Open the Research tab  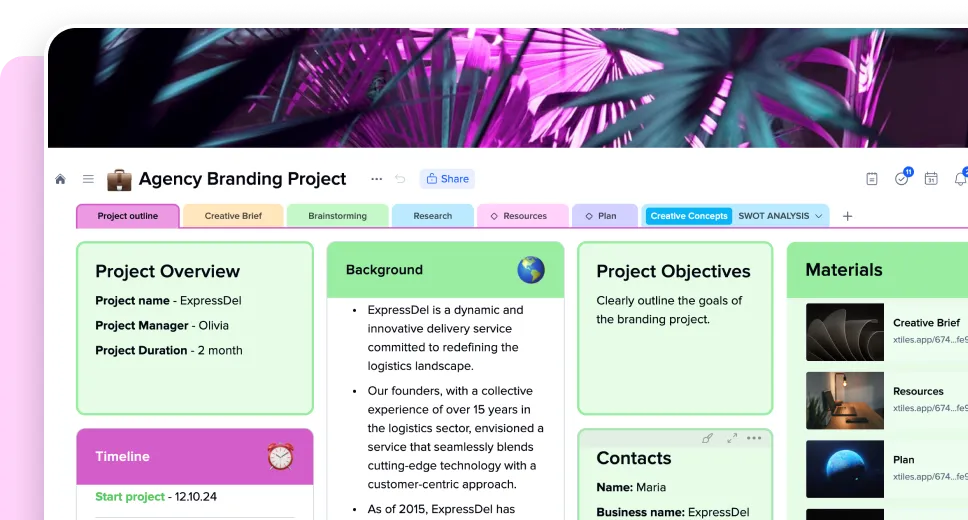click(433, 216)
